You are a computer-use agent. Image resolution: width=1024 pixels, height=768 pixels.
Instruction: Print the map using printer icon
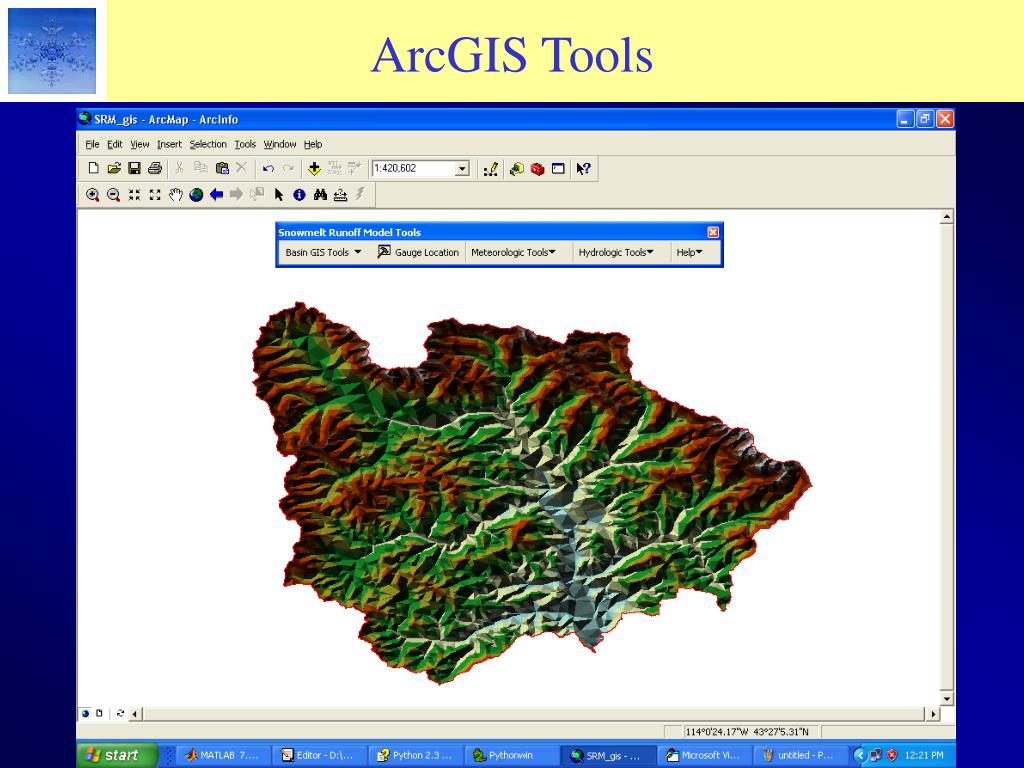point(155,168)
